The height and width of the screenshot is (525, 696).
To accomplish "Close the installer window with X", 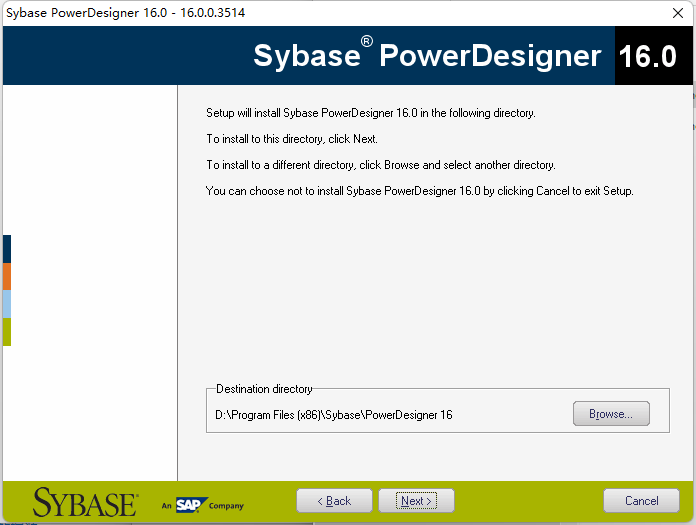I will [x=678, y=13].
